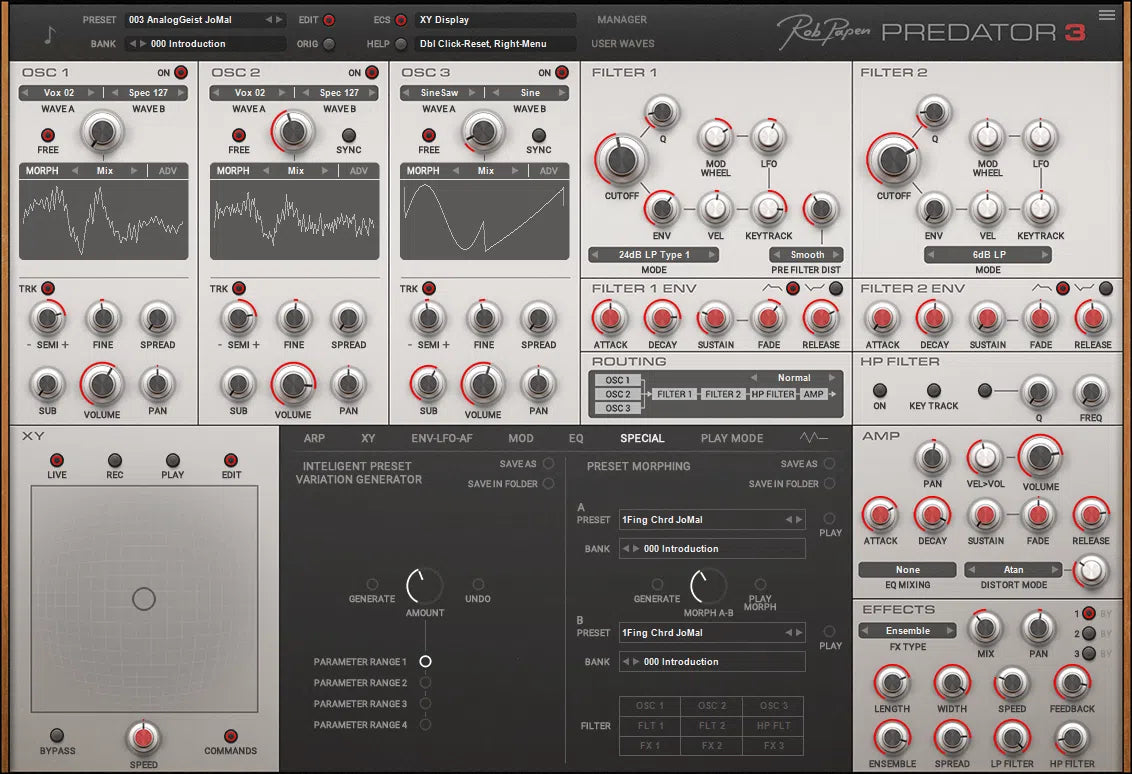The height and width of the screenshot is (774, 1132).
Task: Open the 24dB LP Type 1 filter mode dropdown
Action: point(653,254)
